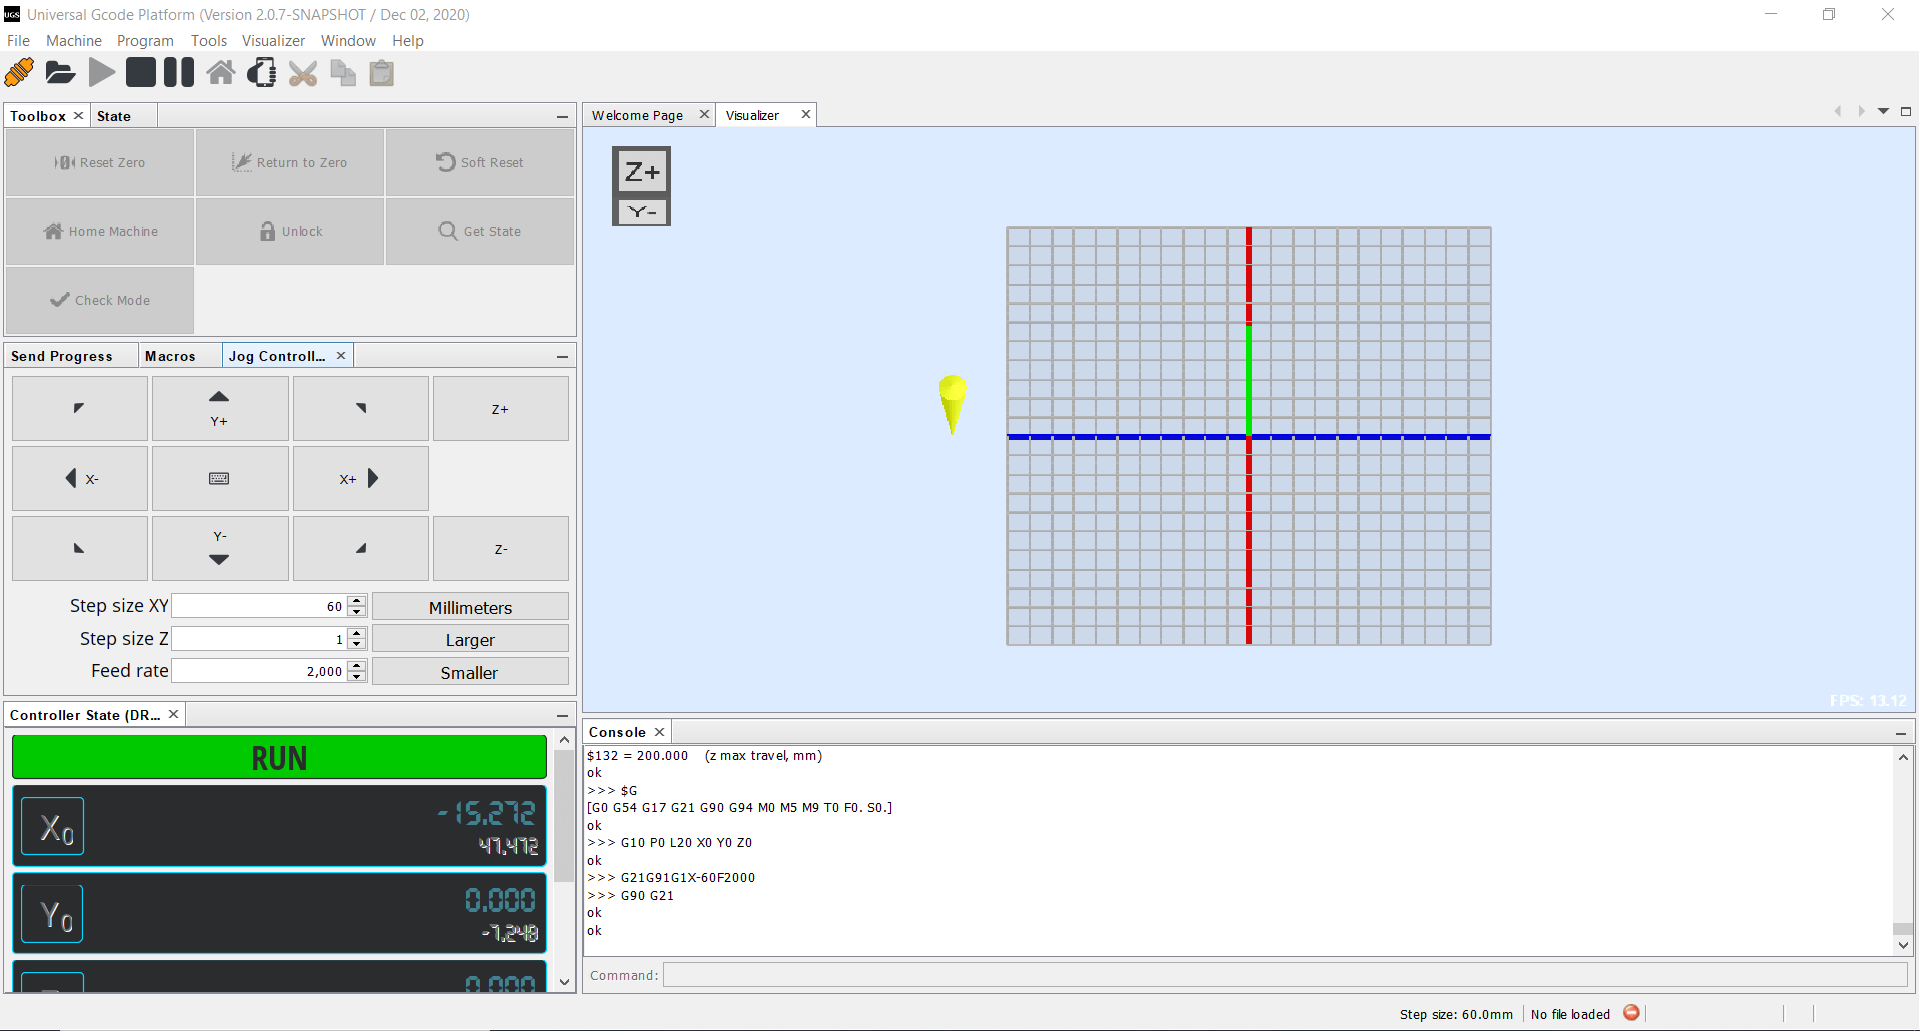The width and height of the screenshot is (1920, 1031).
Task: Increase Step size XY with up spinner
Action: coord(357,601)
